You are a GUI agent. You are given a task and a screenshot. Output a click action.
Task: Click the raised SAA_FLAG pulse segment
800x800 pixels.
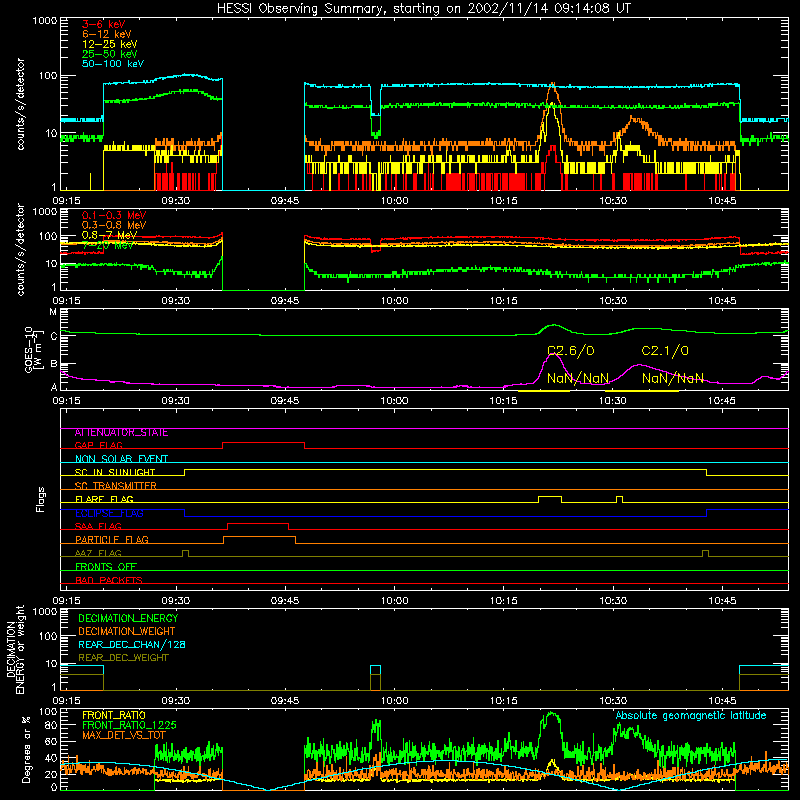pyautogui.click(x=258, y=526)
